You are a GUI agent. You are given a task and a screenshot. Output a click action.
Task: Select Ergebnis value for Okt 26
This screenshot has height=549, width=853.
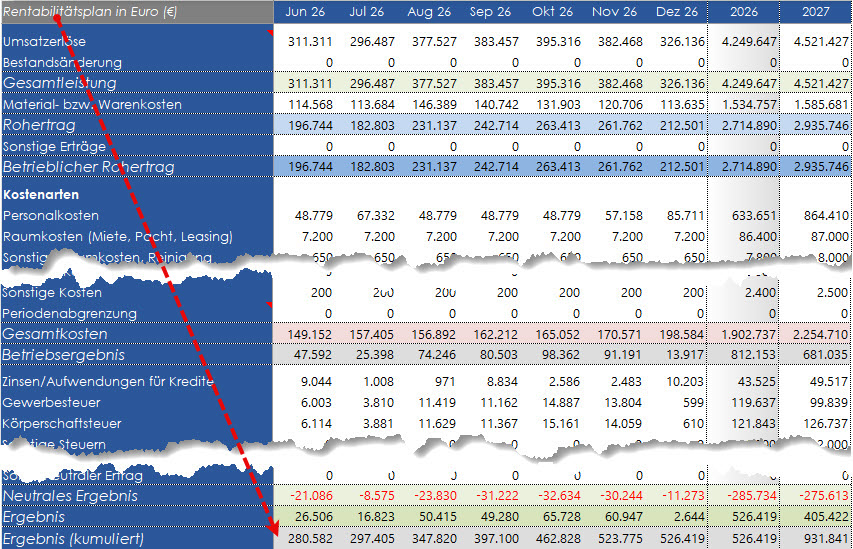(x=558, y=517)
